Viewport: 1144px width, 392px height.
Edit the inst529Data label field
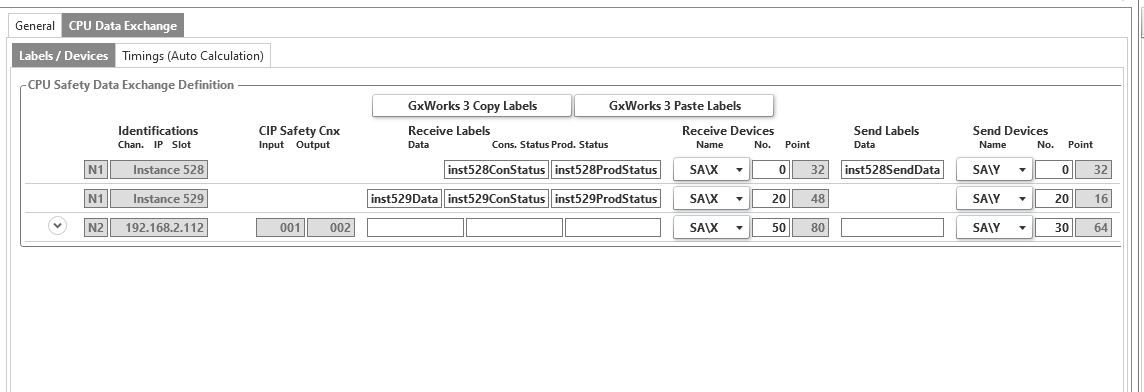click(x=404, y=199)
